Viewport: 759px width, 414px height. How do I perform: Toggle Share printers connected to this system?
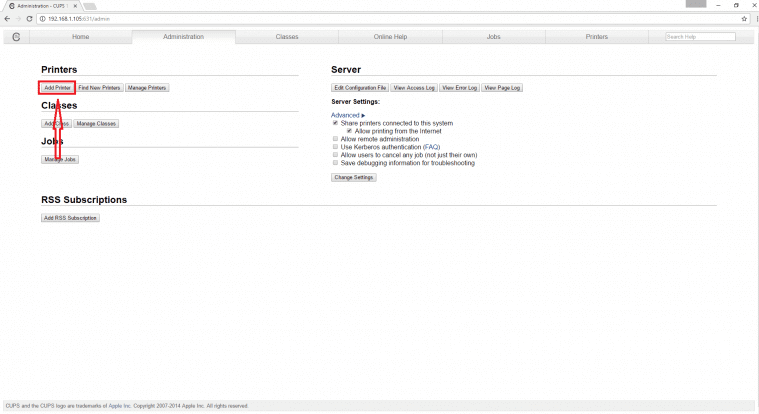(335, 123)
